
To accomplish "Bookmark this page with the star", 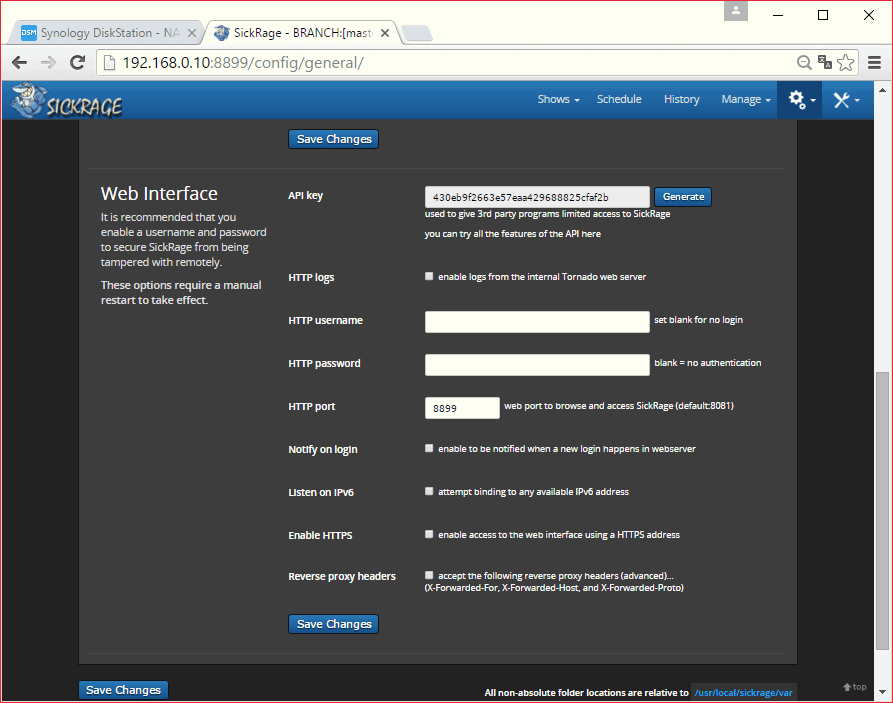I will coord(846,63).
